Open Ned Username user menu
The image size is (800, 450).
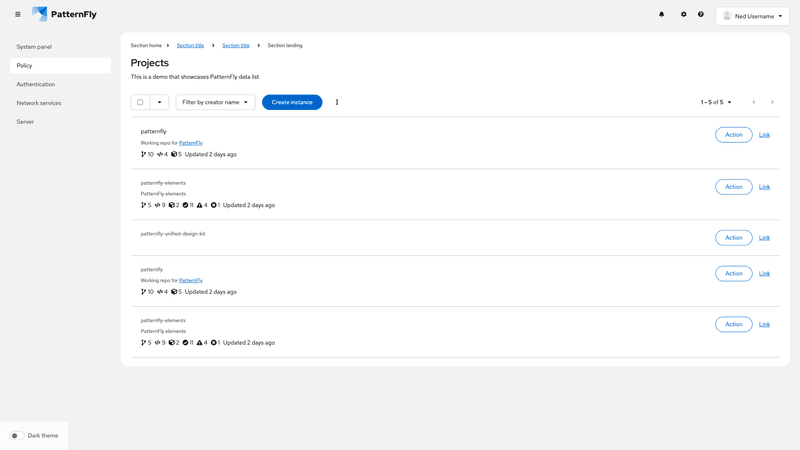[752, 16]
